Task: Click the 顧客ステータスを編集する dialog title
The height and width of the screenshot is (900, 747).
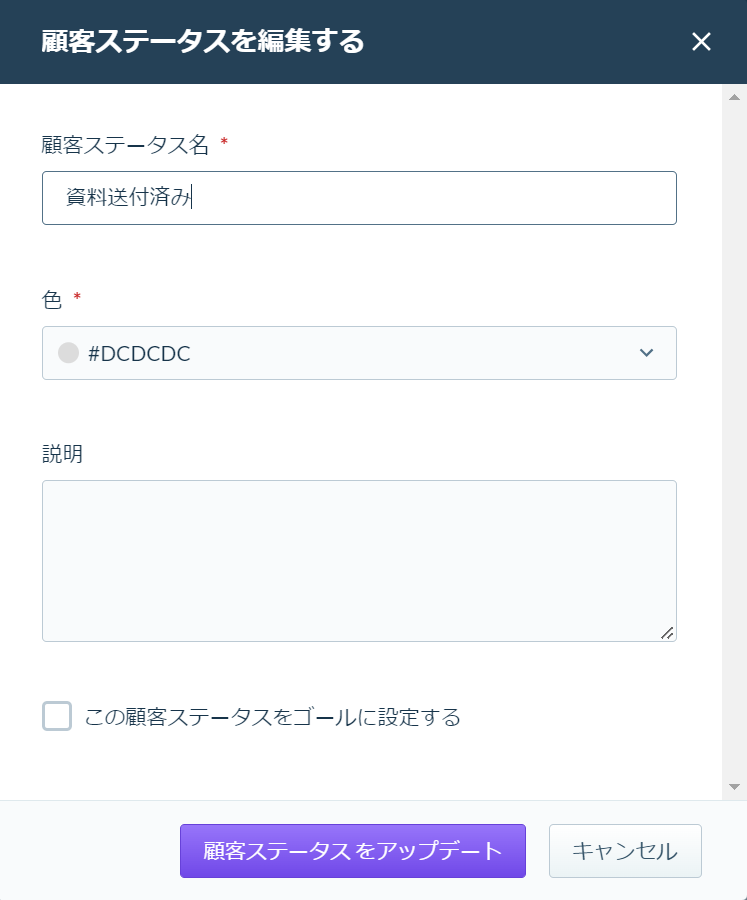Action: tap(203, 41)
